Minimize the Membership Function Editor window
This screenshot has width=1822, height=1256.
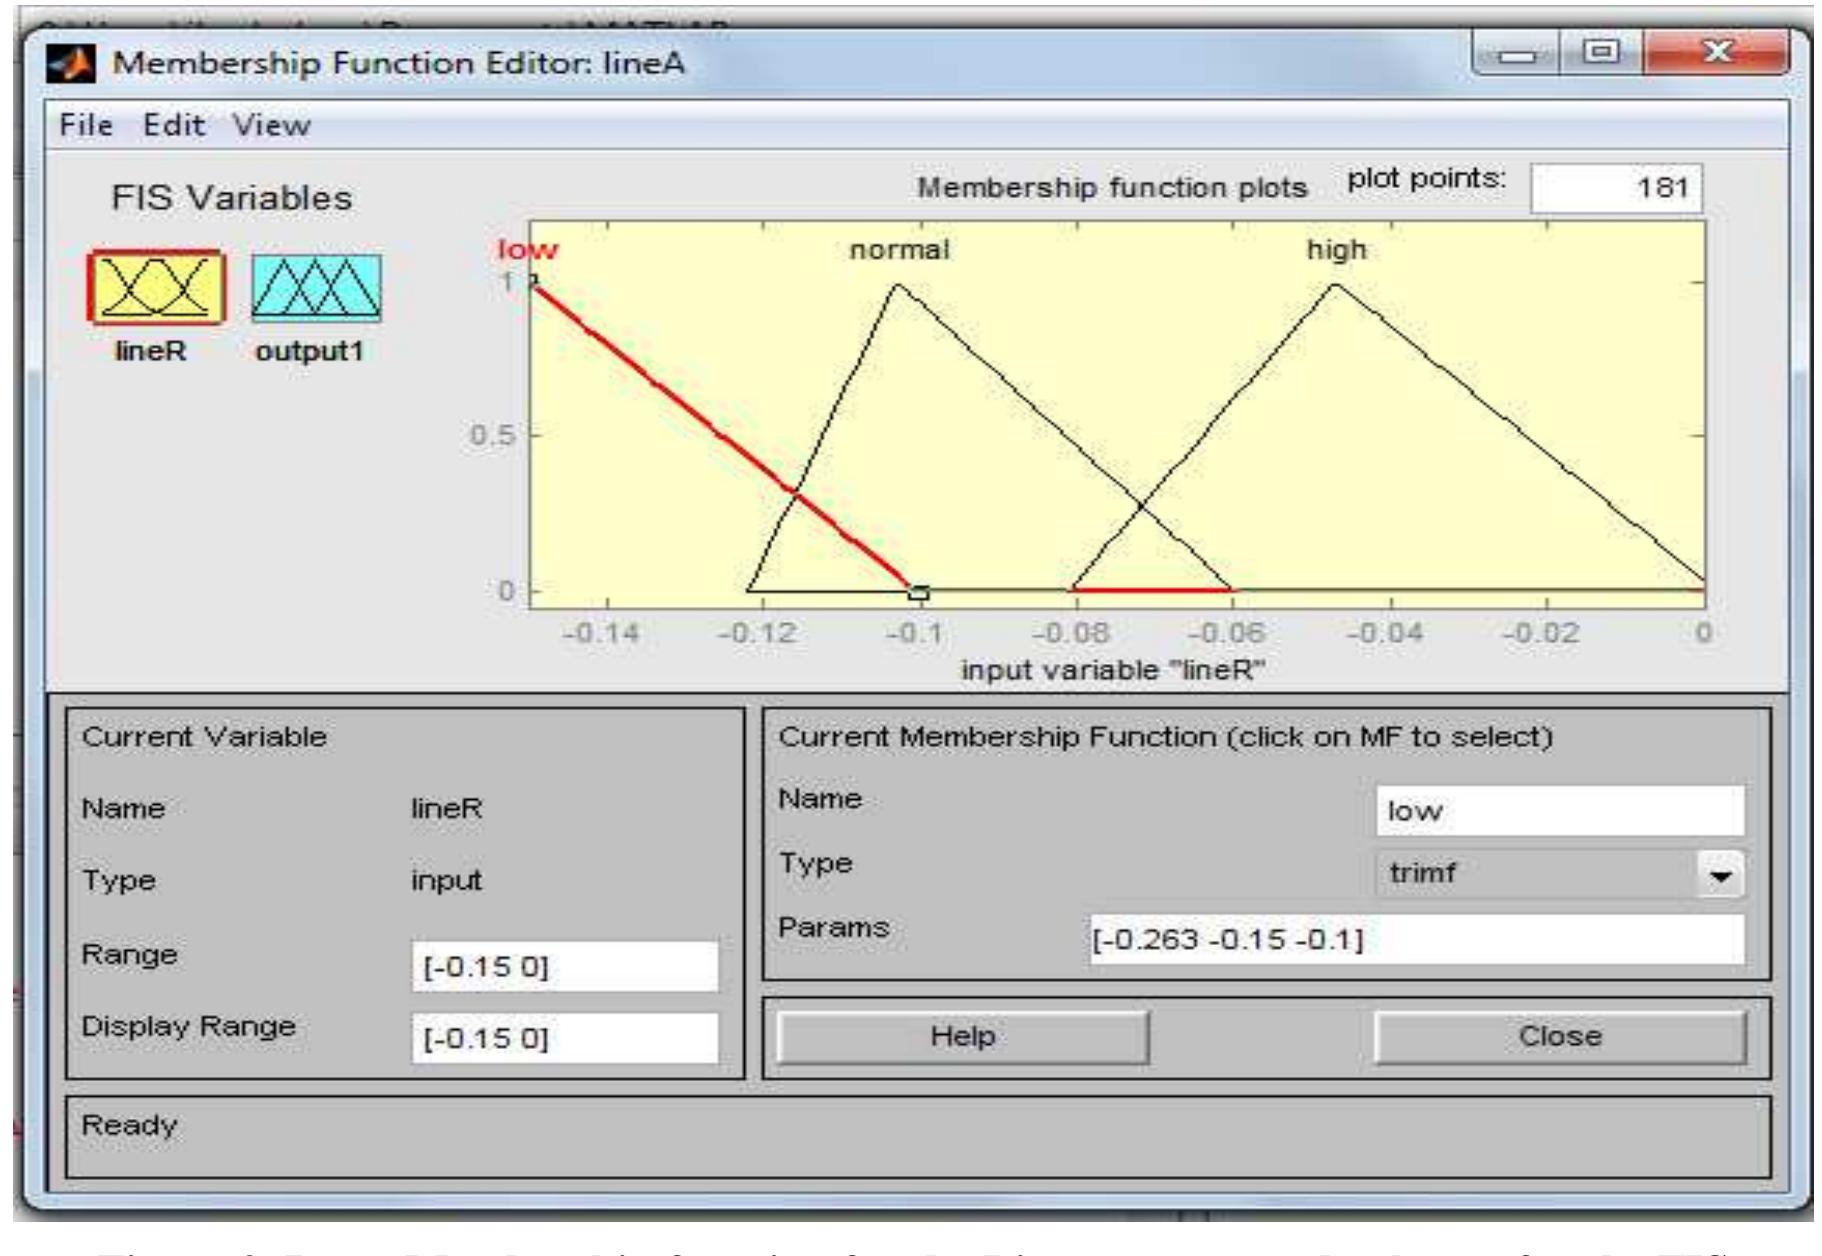(x=1517, y=52)
